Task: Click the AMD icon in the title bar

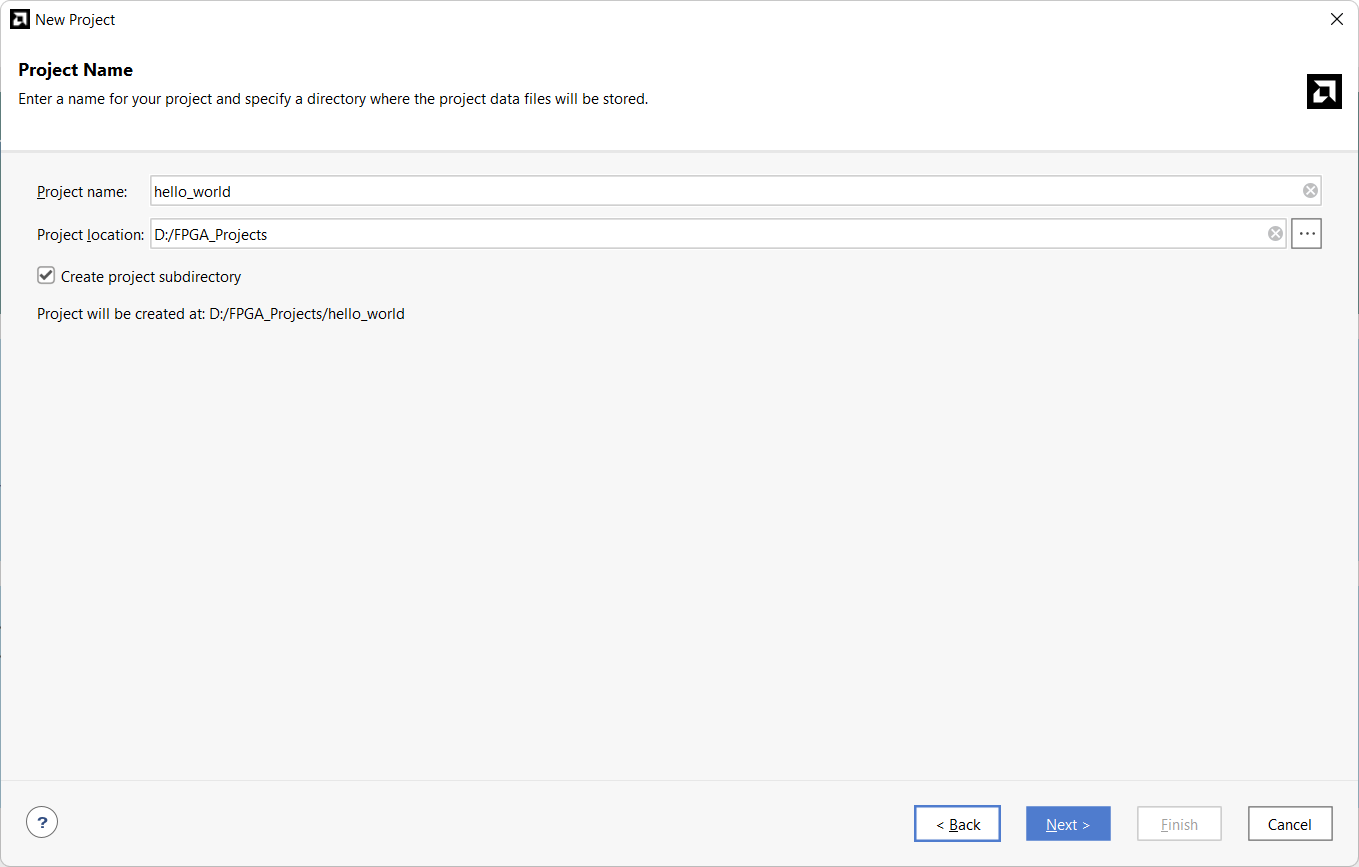Action: coord(19,19)
